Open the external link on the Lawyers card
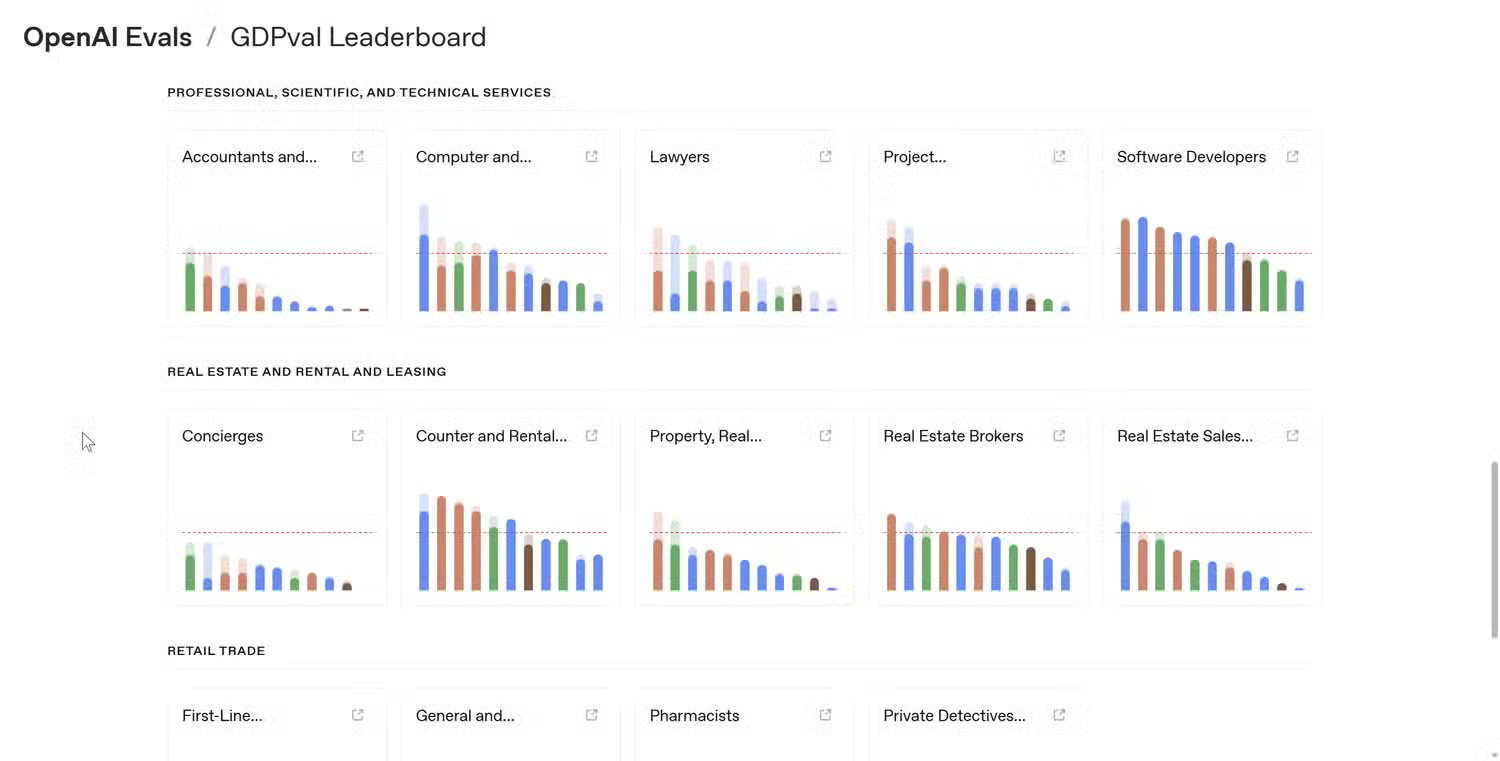The height and width of the screenshot is (761, 1500). click(825, 156)
